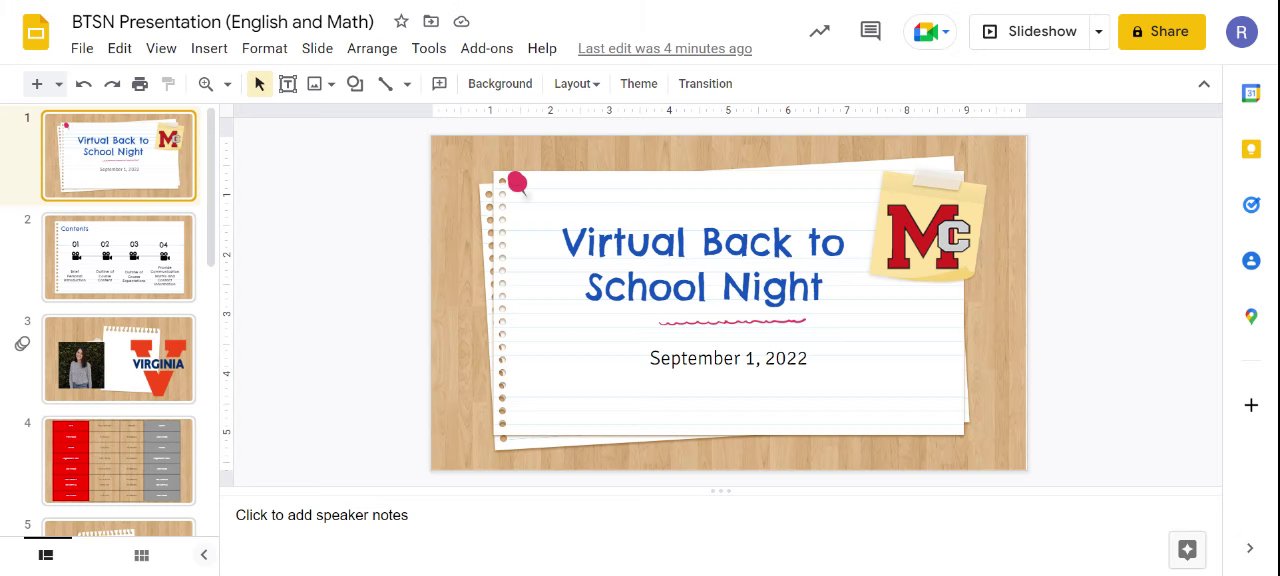Open the Explore button
Viewport: 1280px width, 576px height.
[x=1187, y=549]
